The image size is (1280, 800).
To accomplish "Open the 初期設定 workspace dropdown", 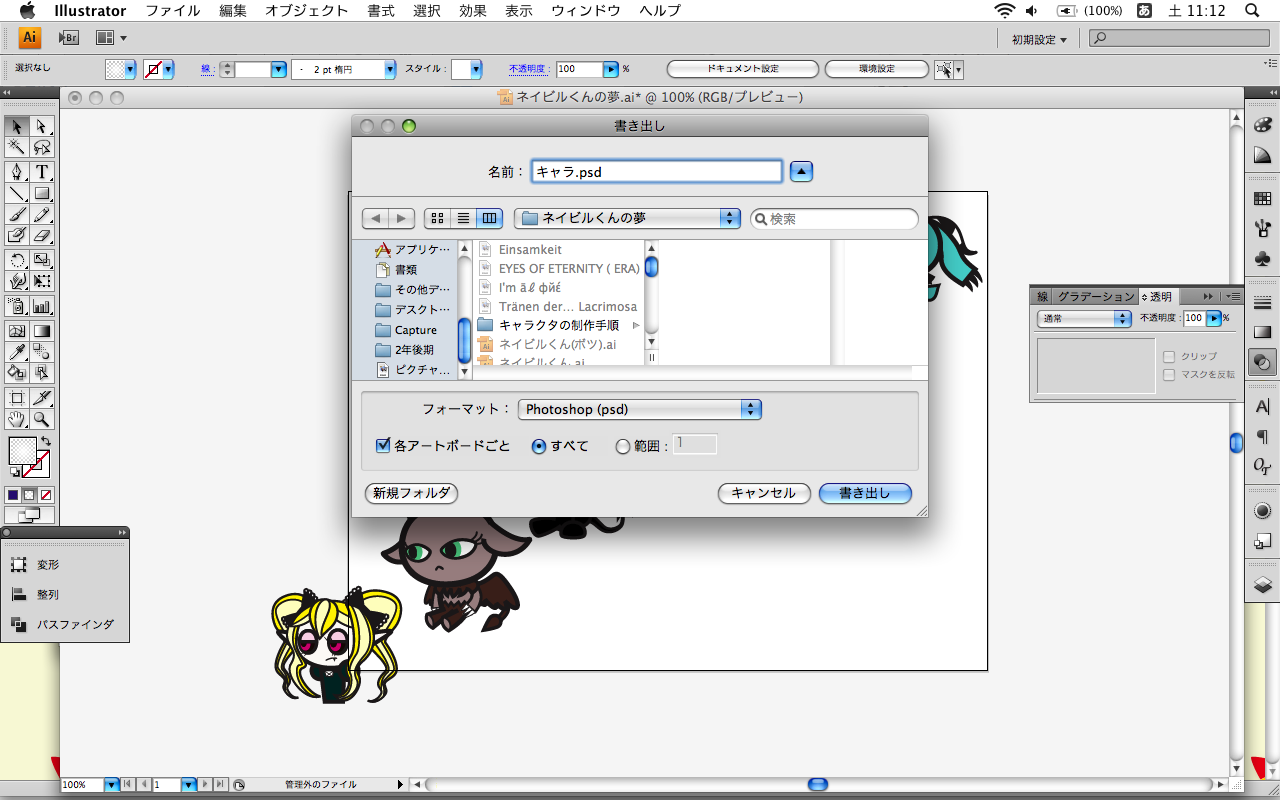I will 1039,39.
